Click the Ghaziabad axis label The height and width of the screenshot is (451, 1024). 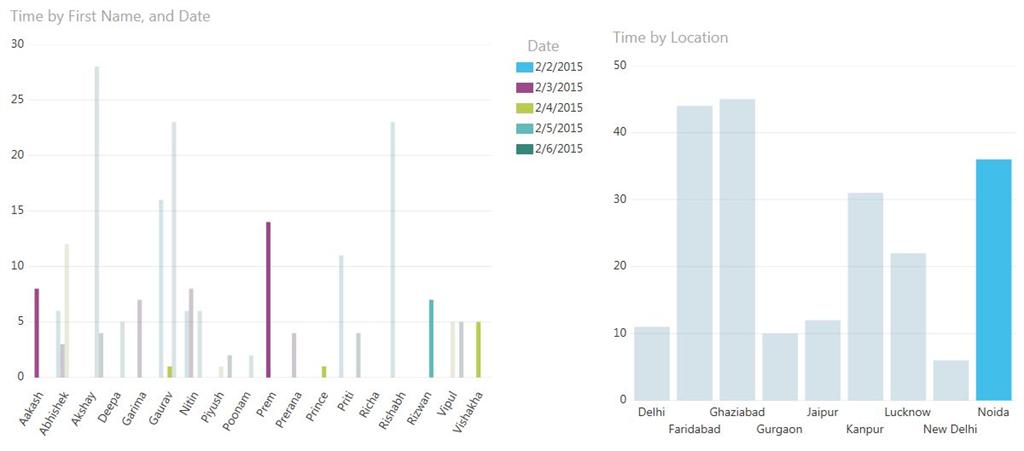(737, 412)
